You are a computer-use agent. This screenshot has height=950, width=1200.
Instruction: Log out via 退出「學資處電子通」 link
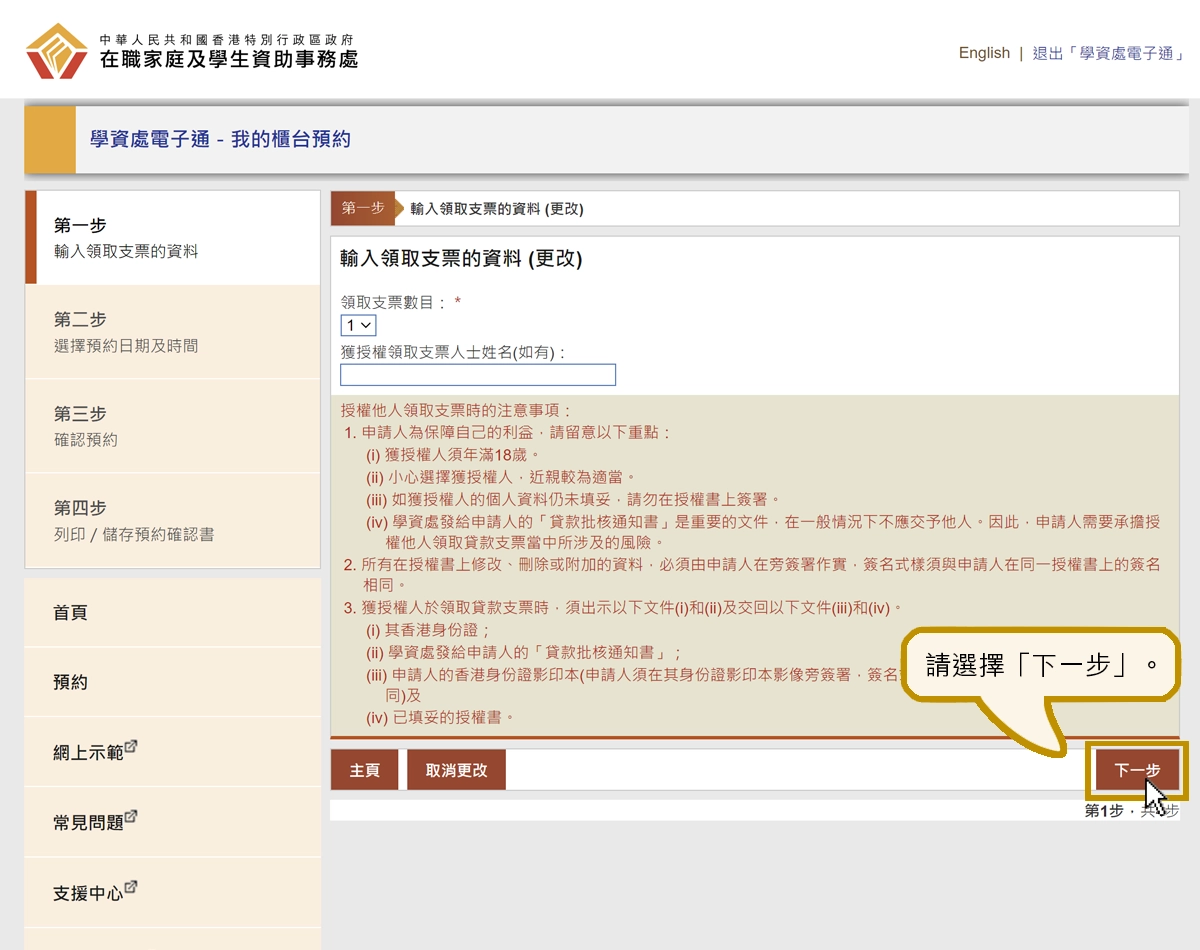click(x=1108, y=53)
